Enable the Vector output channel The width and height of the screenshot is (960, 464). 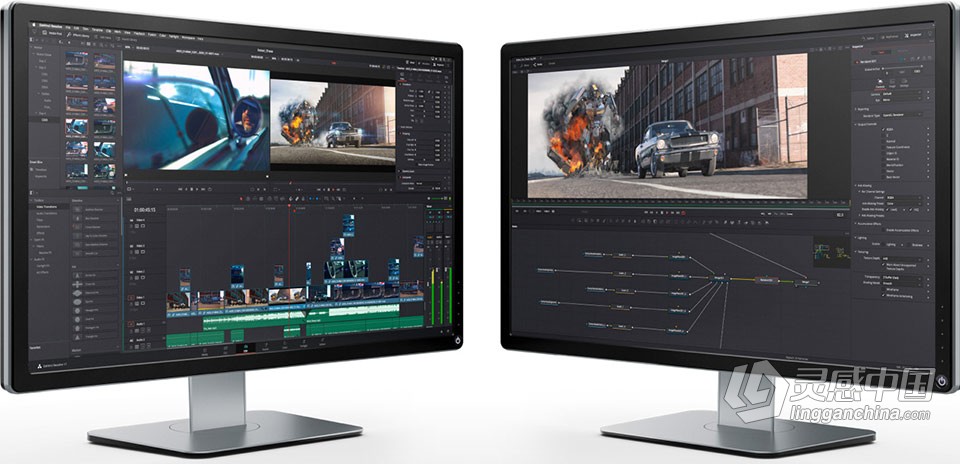[883, 171]
